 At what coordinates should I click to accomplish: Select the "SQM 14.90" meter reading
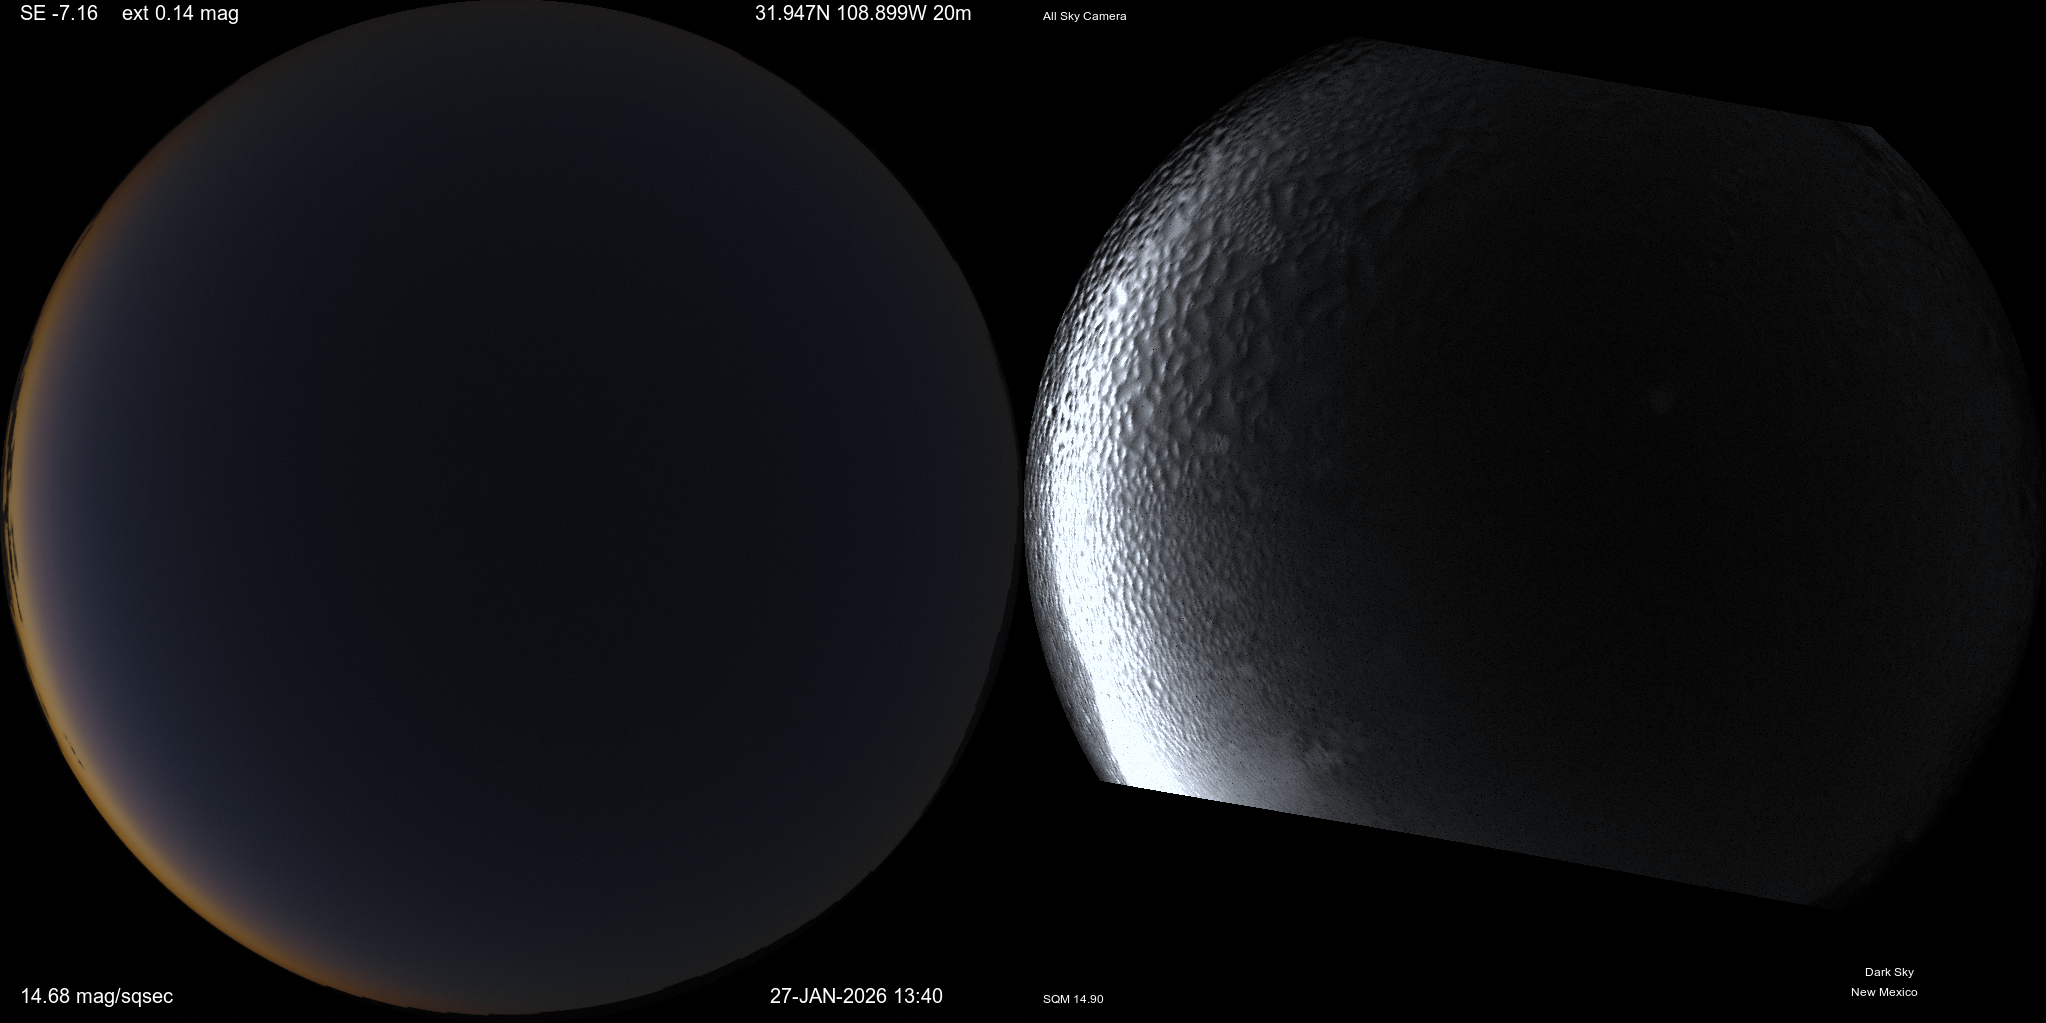pos(1073,999)
